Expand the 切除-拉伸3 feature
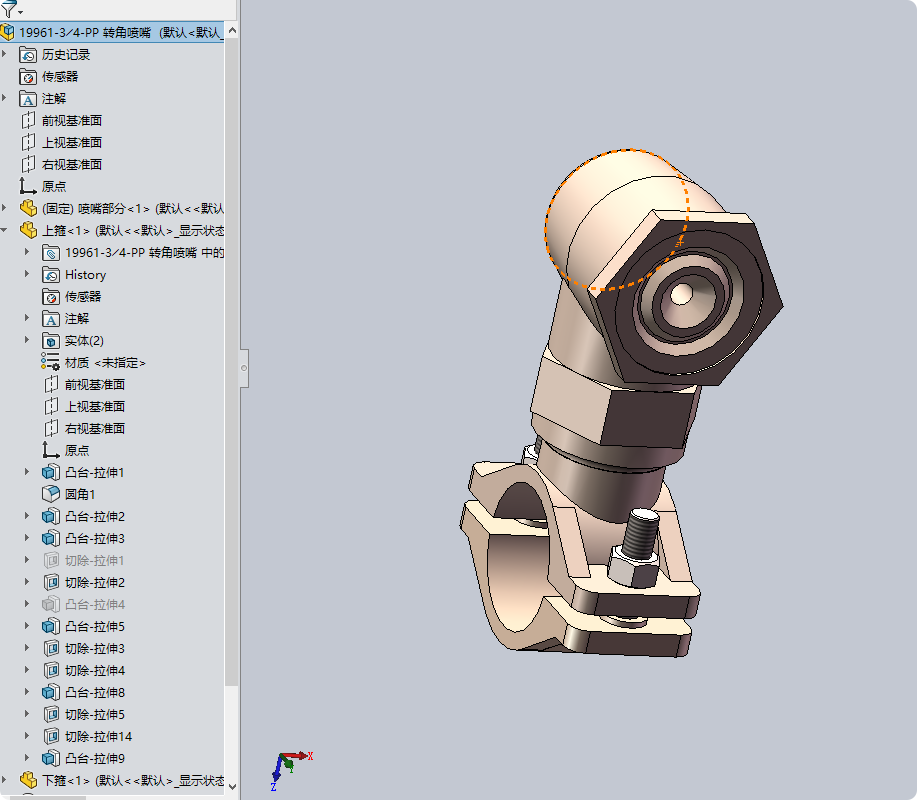Viewport: 917px width, 800px height. [27, 648]
